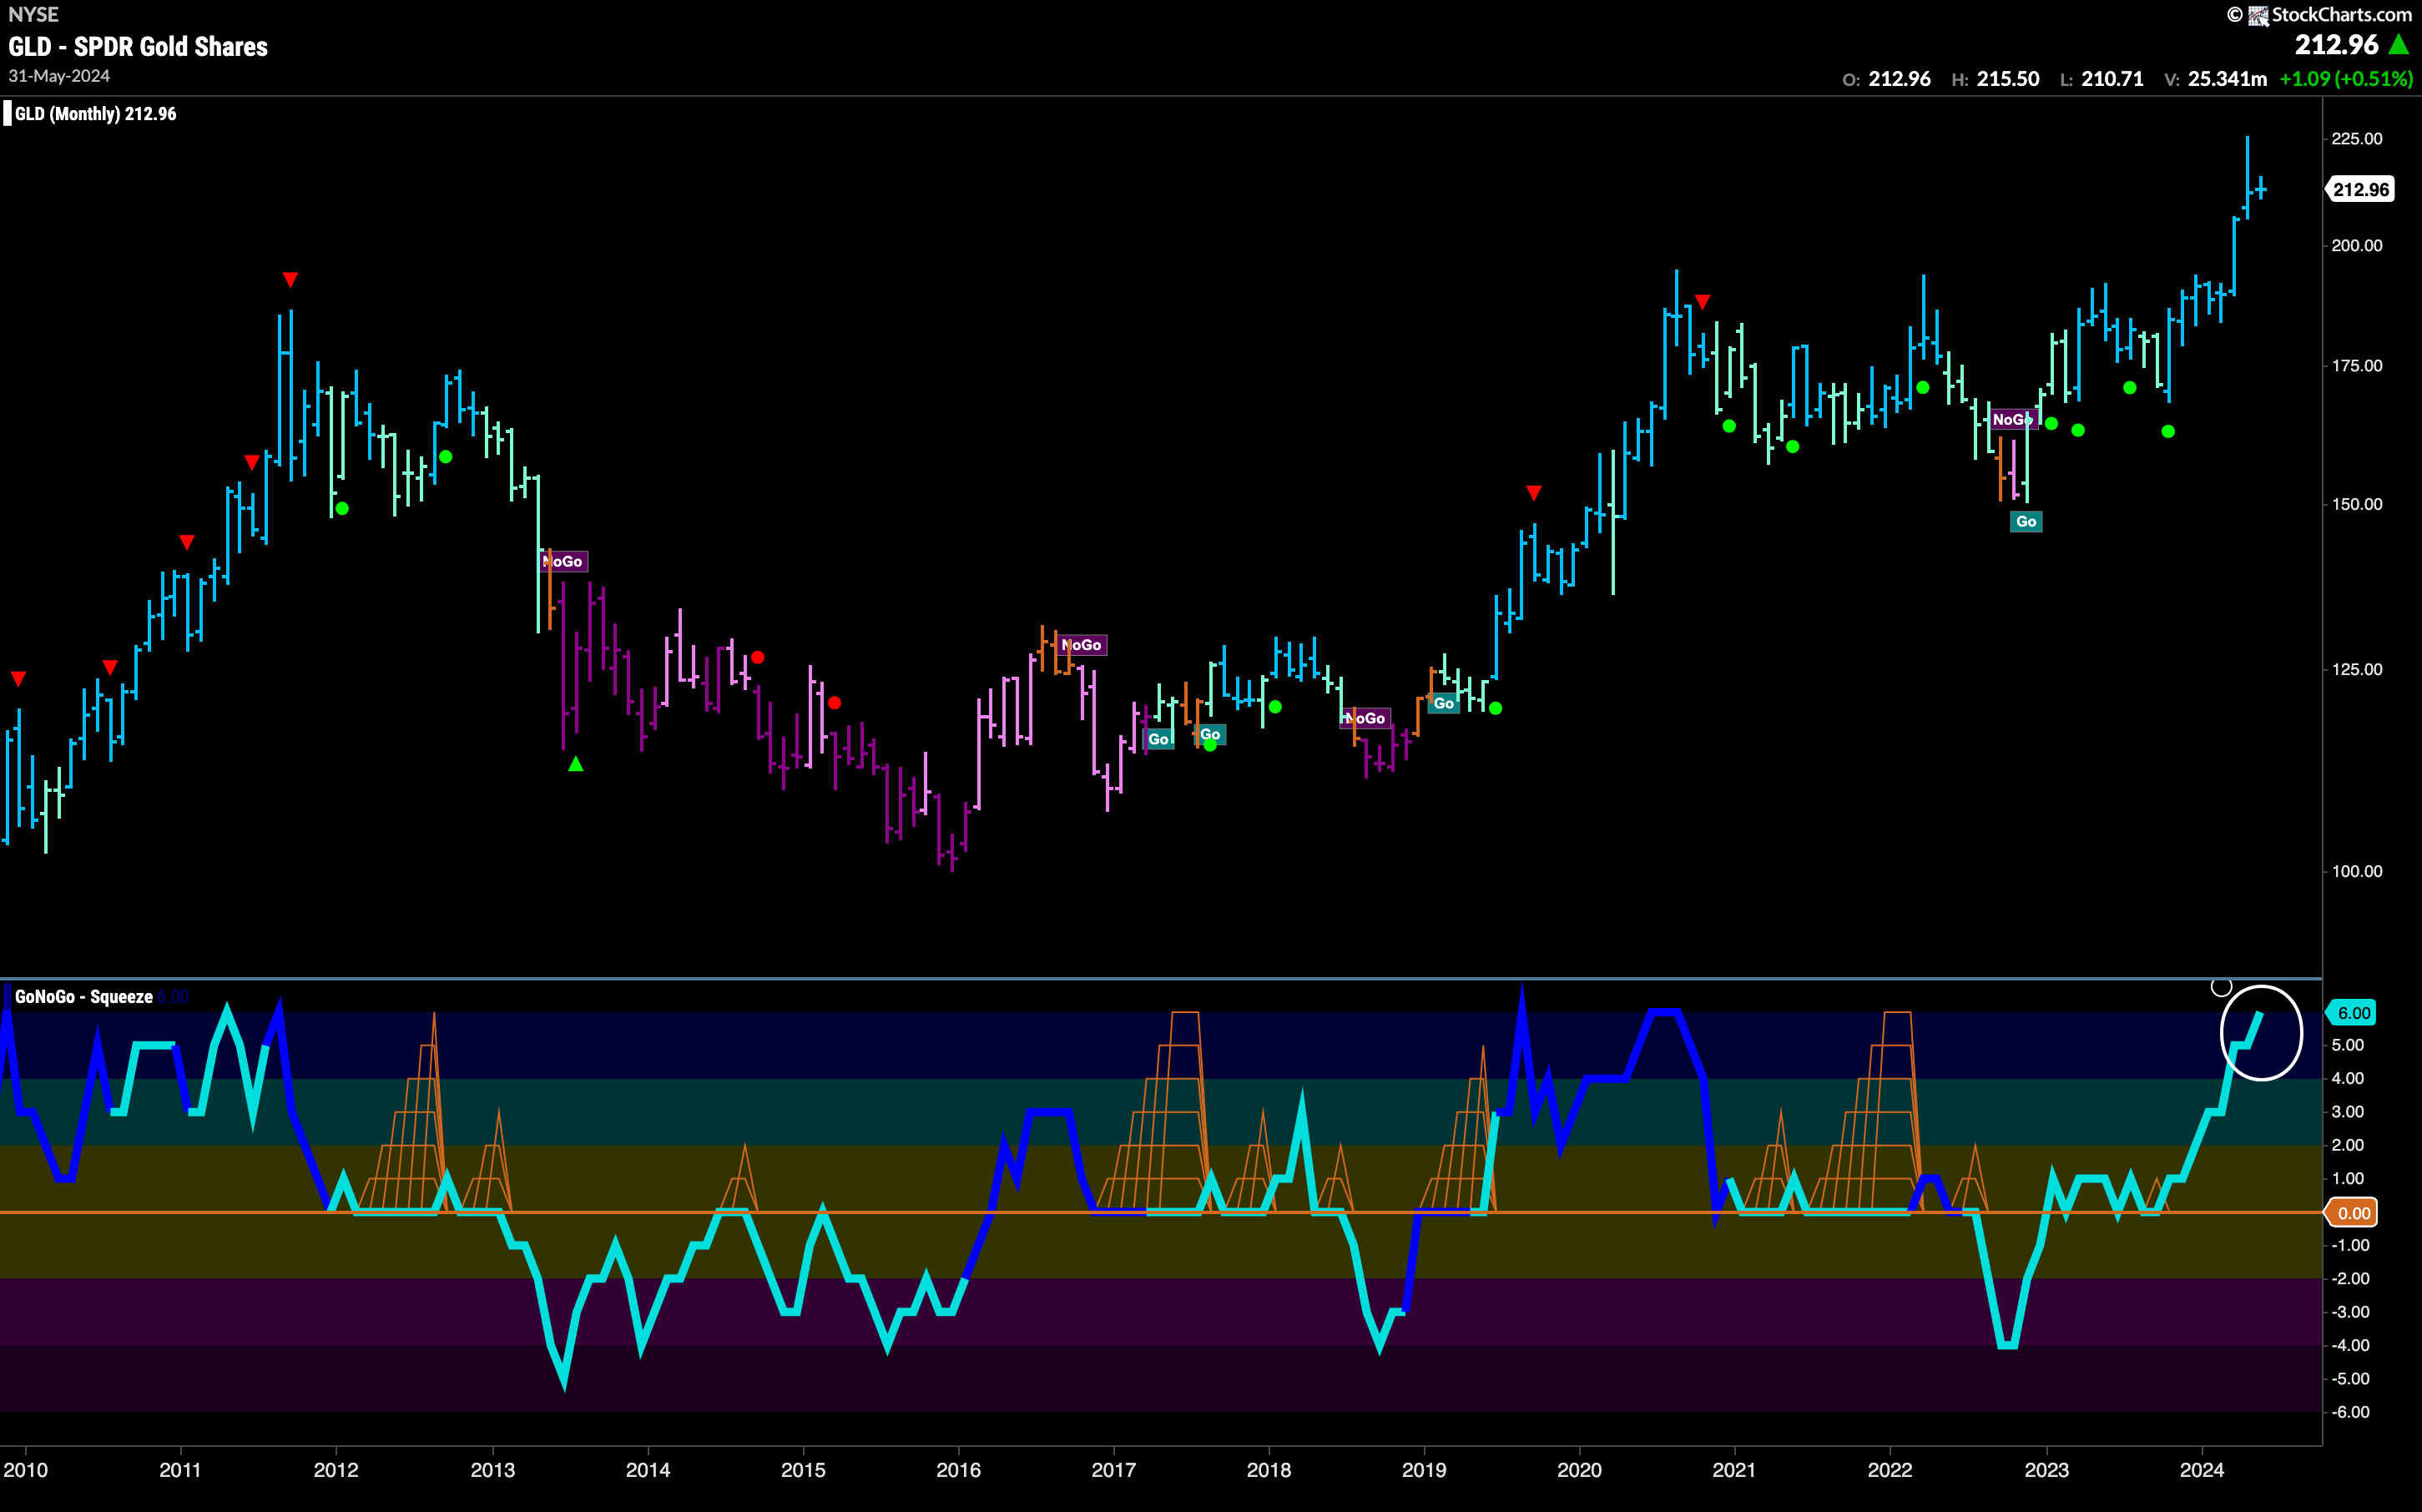Click the 212.96 current price tag on the price axis
Screen dimensions: 2422x1512
click(x=2361, y=189)
